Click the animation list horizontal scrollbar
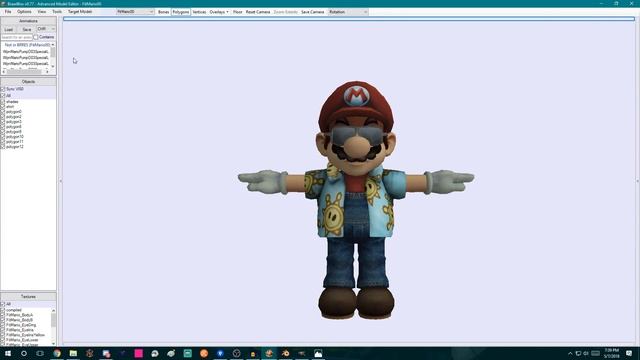The width and height of the screenshot is (640, 360). pos(25,71)
